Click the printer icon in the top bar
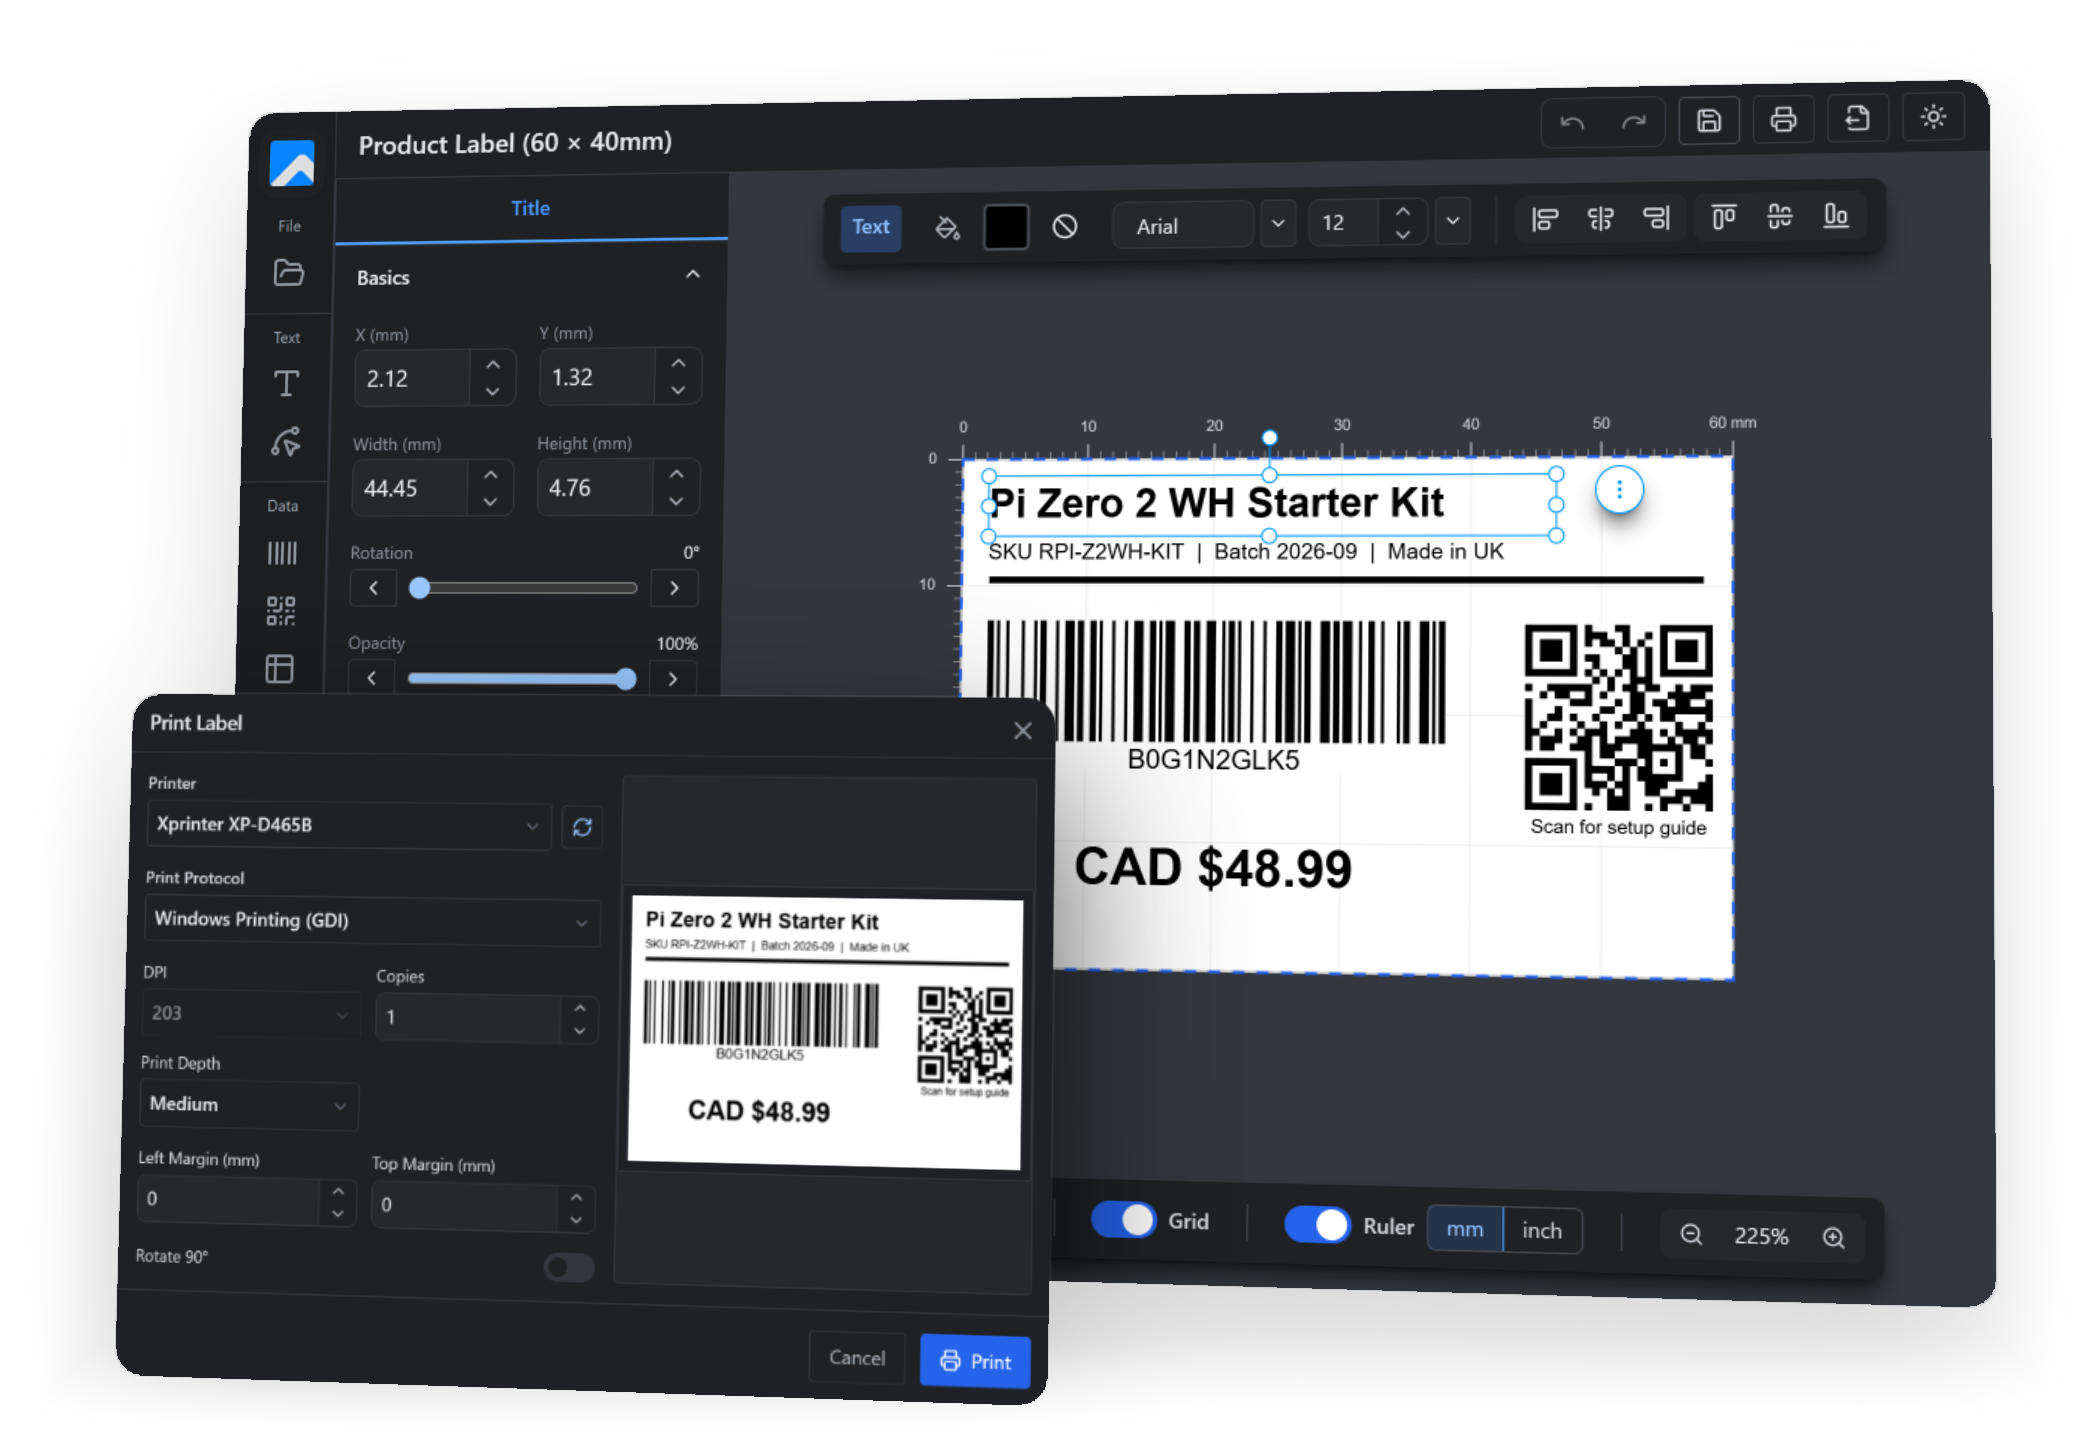This screenshot has width=2100, height=1440. coord(1783,119)
